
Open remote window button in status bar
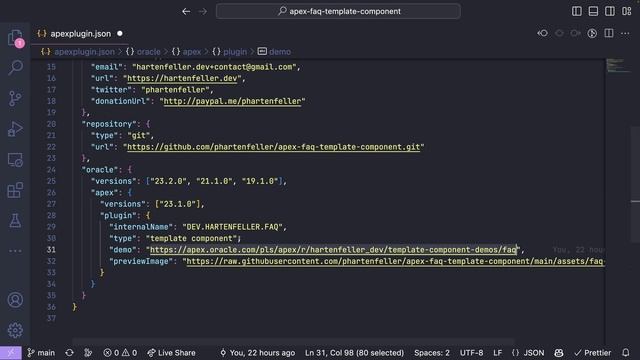pos(11,353)
